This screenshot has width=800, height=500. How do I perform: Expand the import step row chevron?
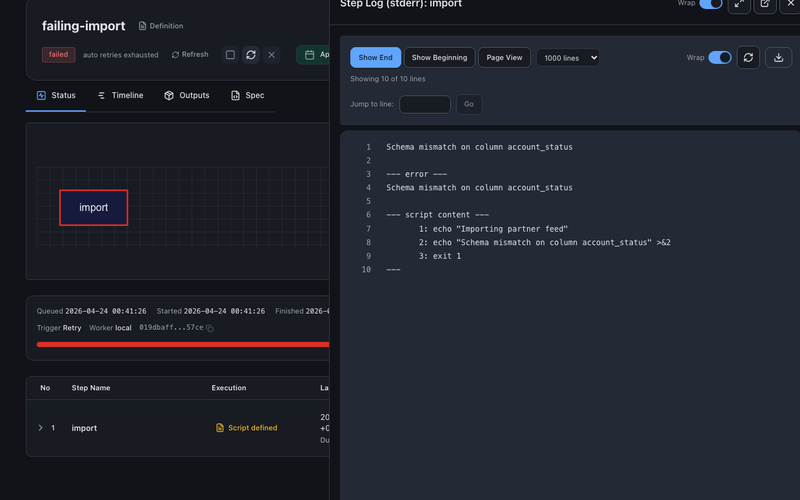point(40,428)
